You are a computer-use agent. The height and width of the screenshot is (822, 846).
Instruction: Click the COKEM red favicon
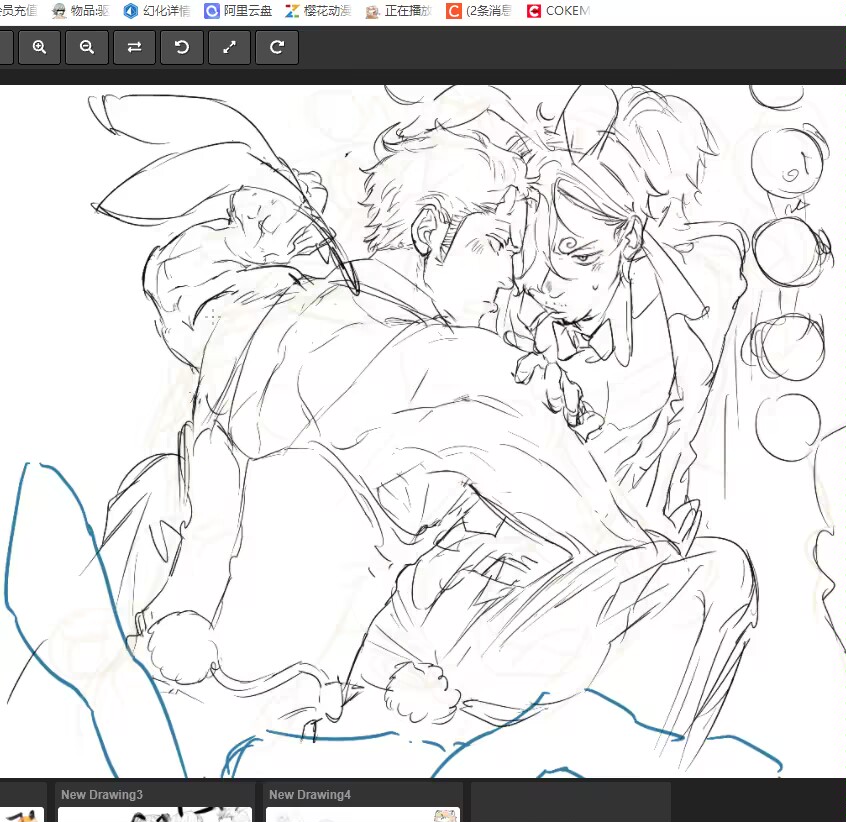pyautogui.click(x=534, y=11)
